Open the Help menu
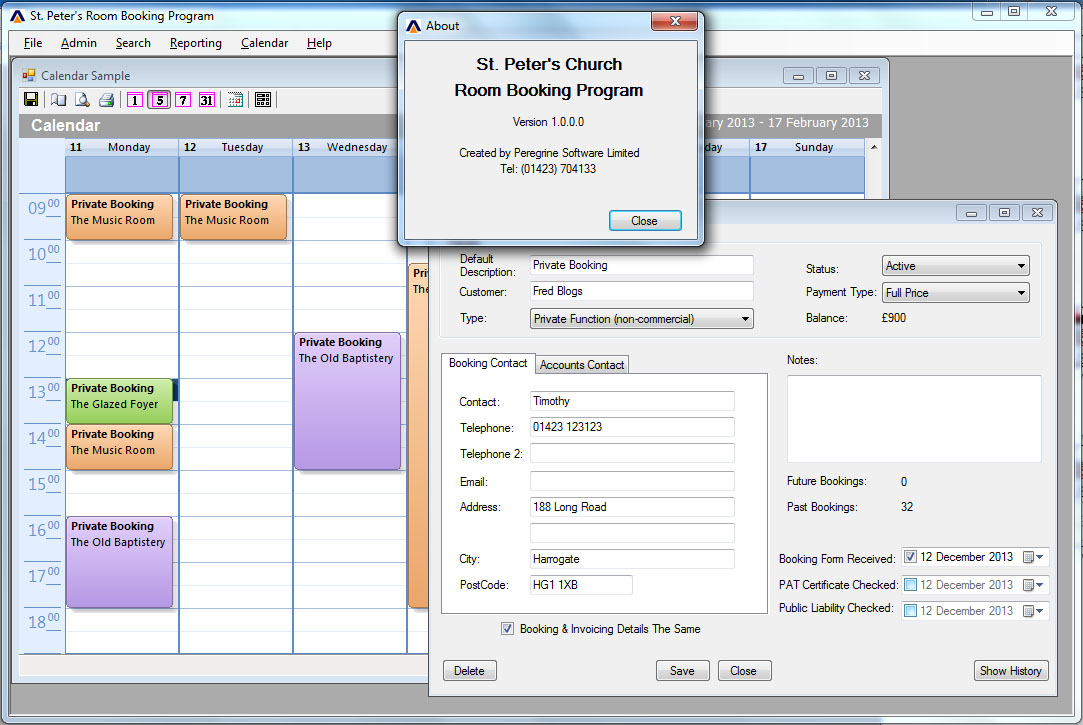Screen dimensions: 1083x725 (x=319, y=43)
